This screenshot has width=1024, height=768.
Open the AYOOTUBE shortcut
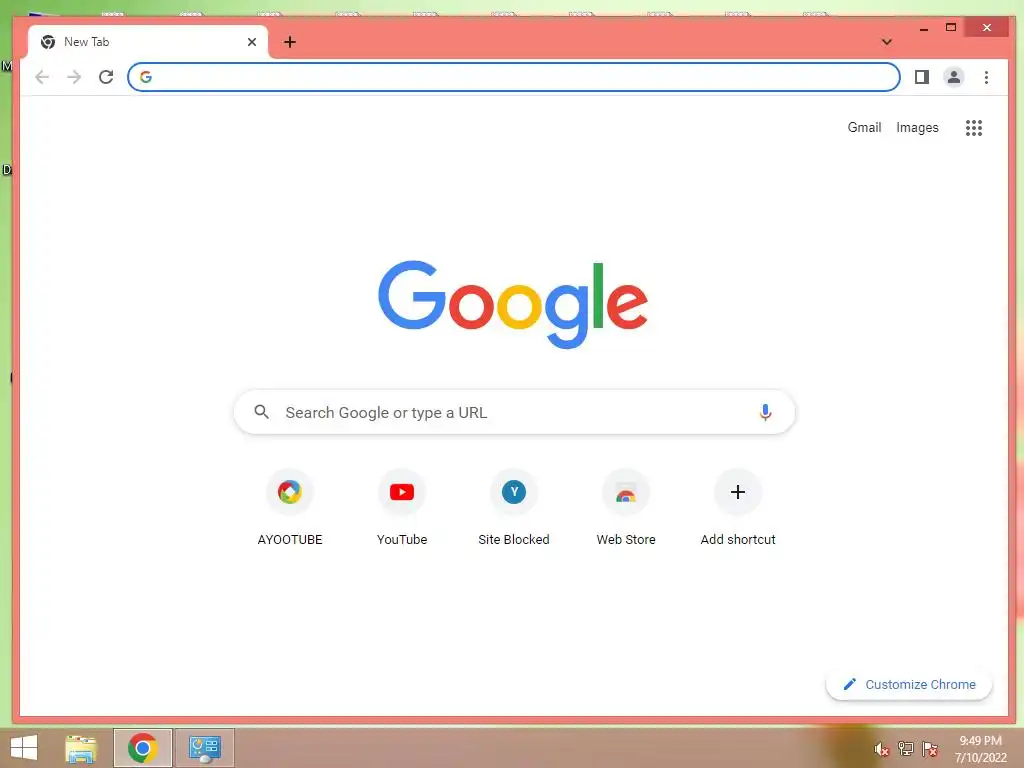pos(289,507)
